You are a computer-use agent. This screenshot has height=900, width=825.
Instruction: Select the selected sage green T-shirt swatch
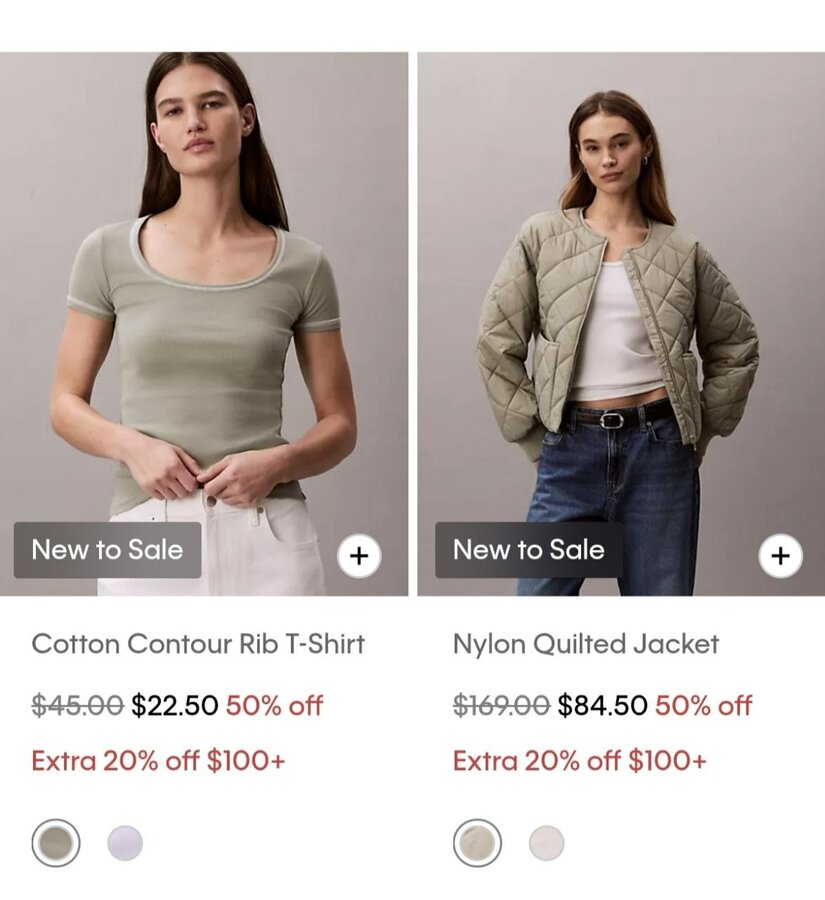56,843
